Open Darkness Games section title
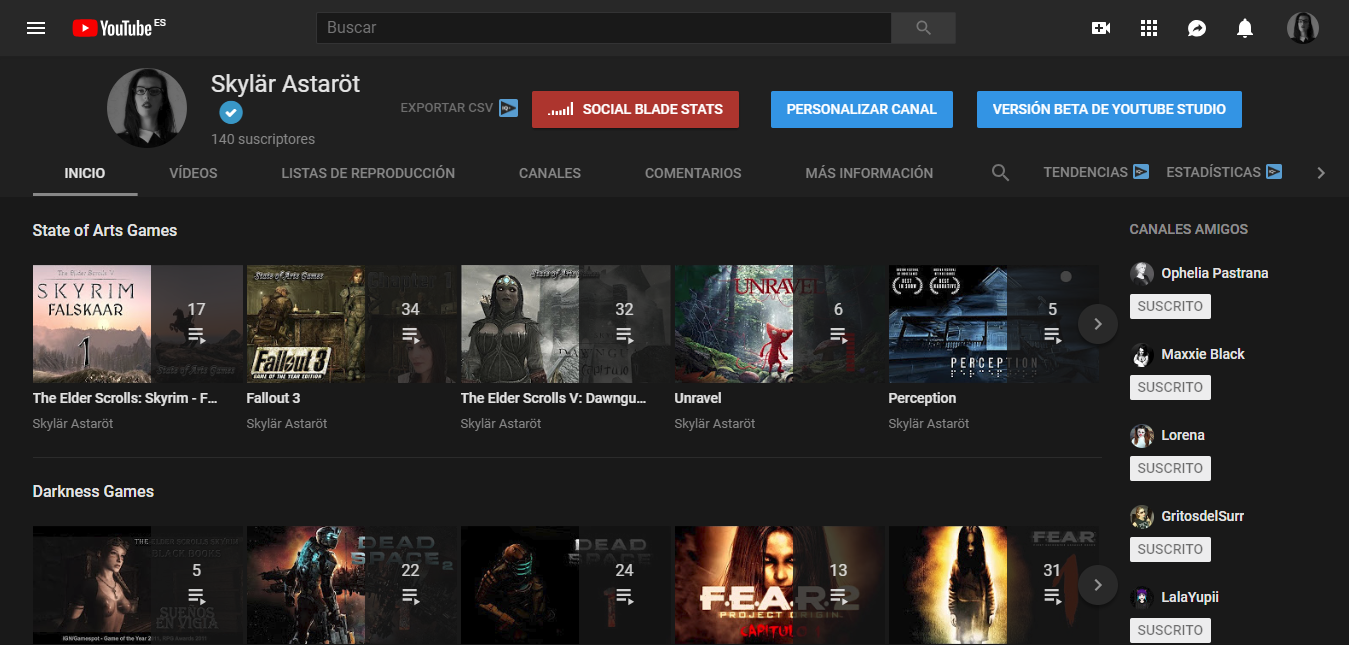The height and width of the screenshot is (645, 1349). pos(93,491)
